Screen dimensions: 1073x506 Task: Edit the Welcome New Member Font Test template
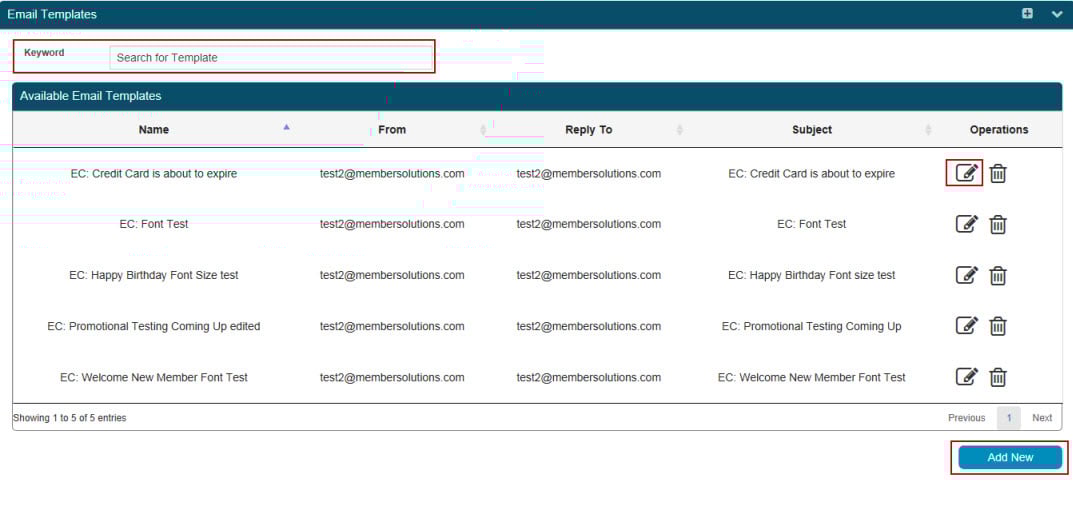pos(965,377)
